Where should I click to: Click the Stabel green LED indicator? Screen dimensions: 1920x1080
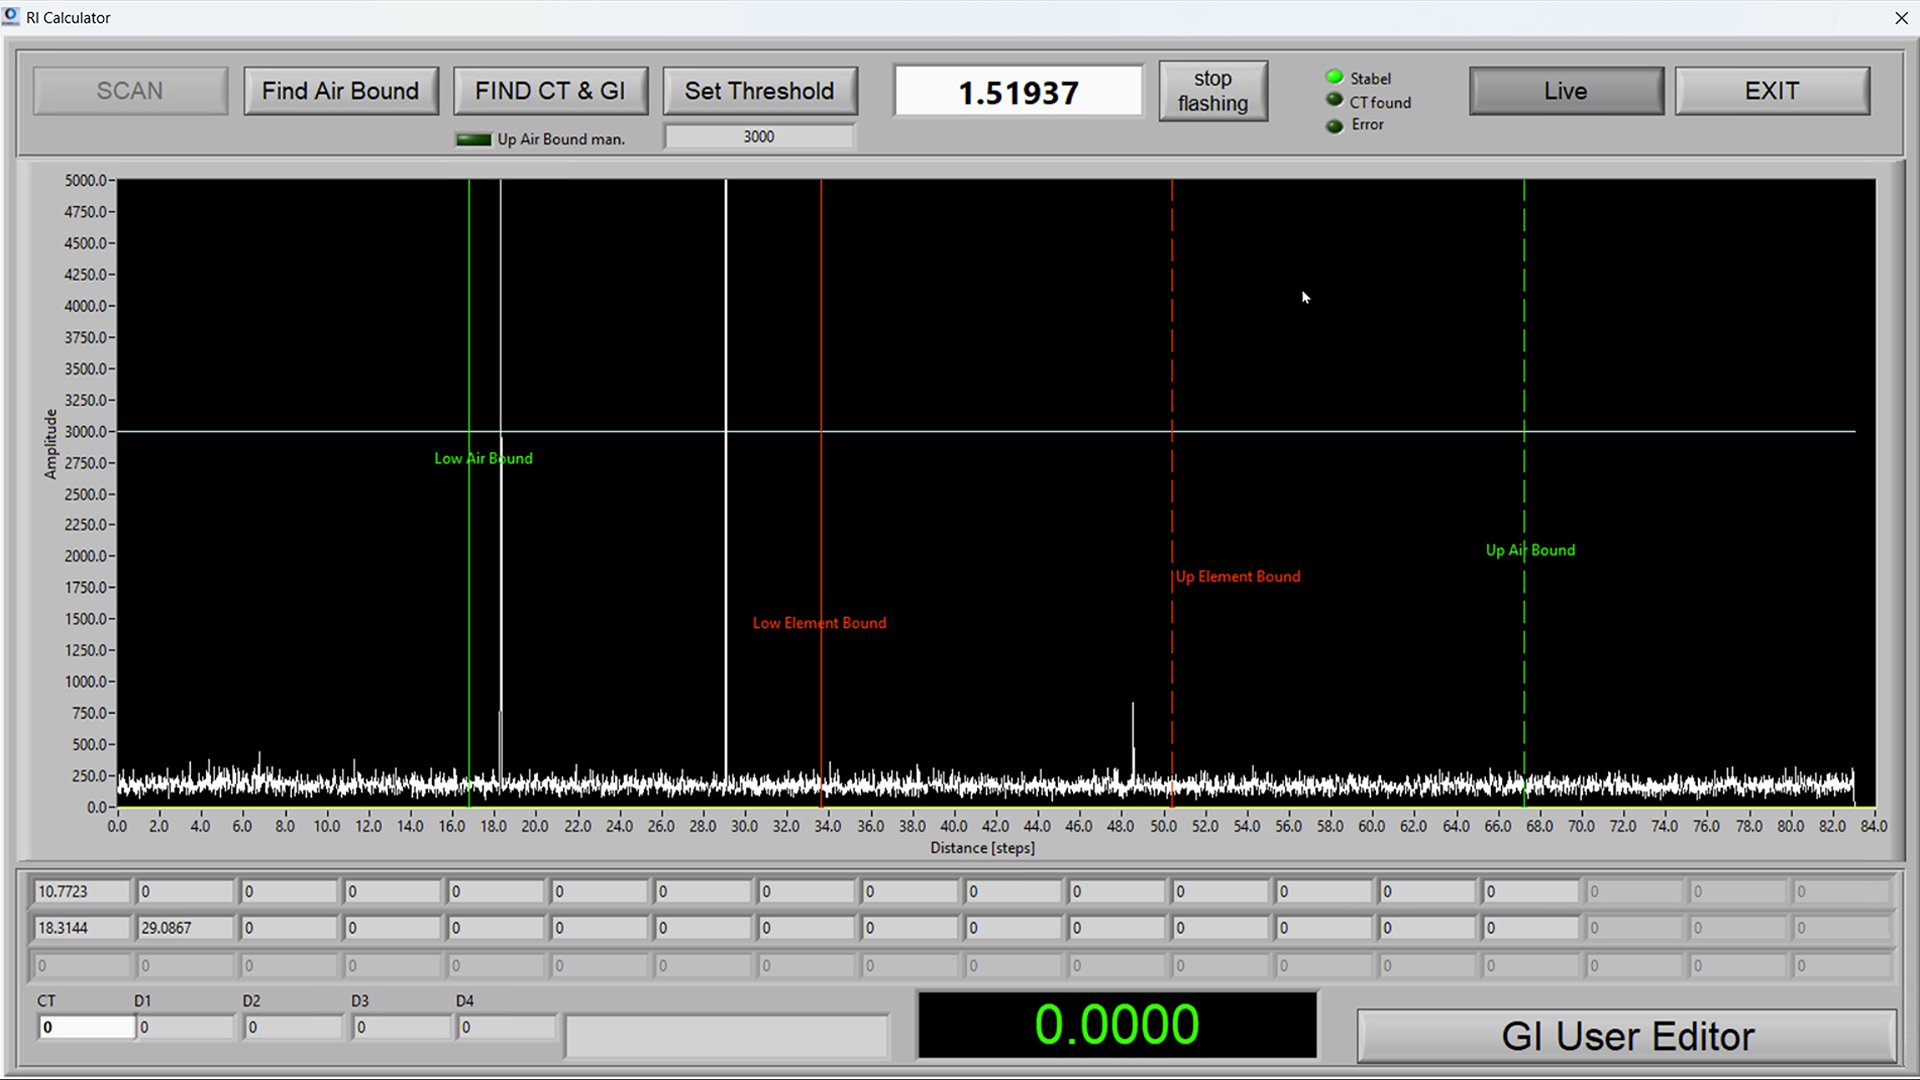click(x=1334, y=77)
